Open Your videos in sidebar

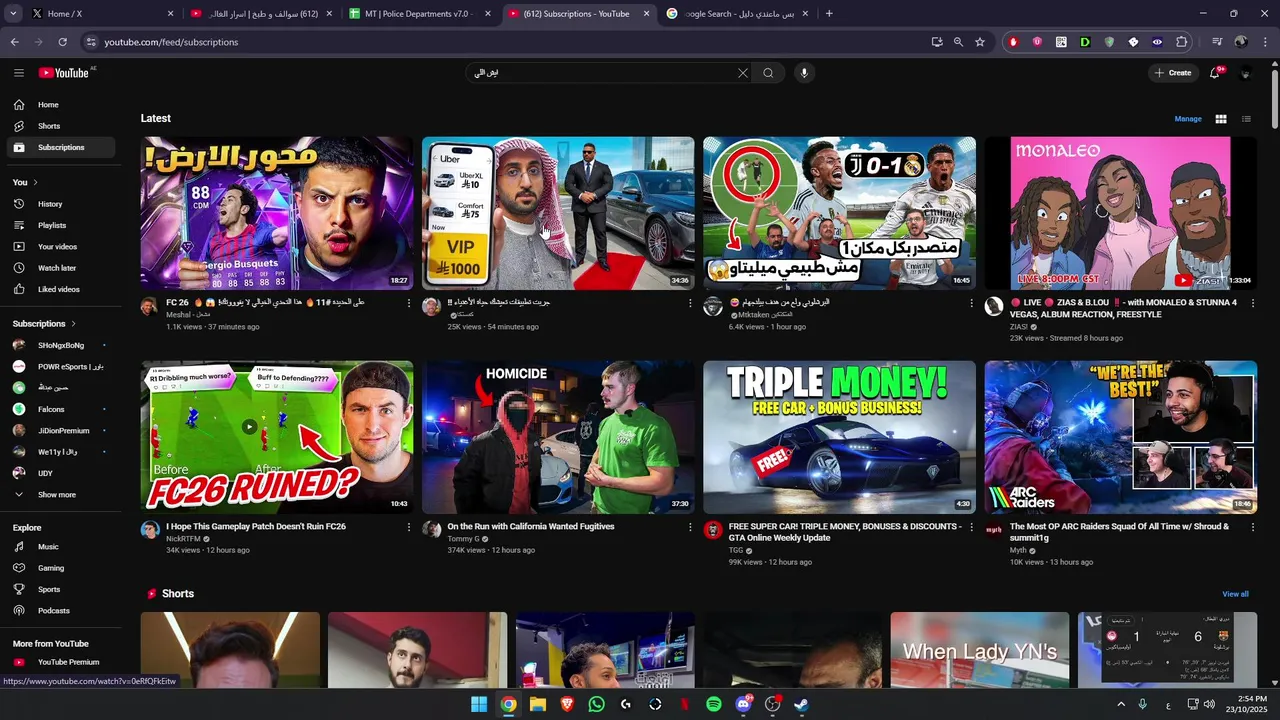pyautogui.click(x=61, y=246)
